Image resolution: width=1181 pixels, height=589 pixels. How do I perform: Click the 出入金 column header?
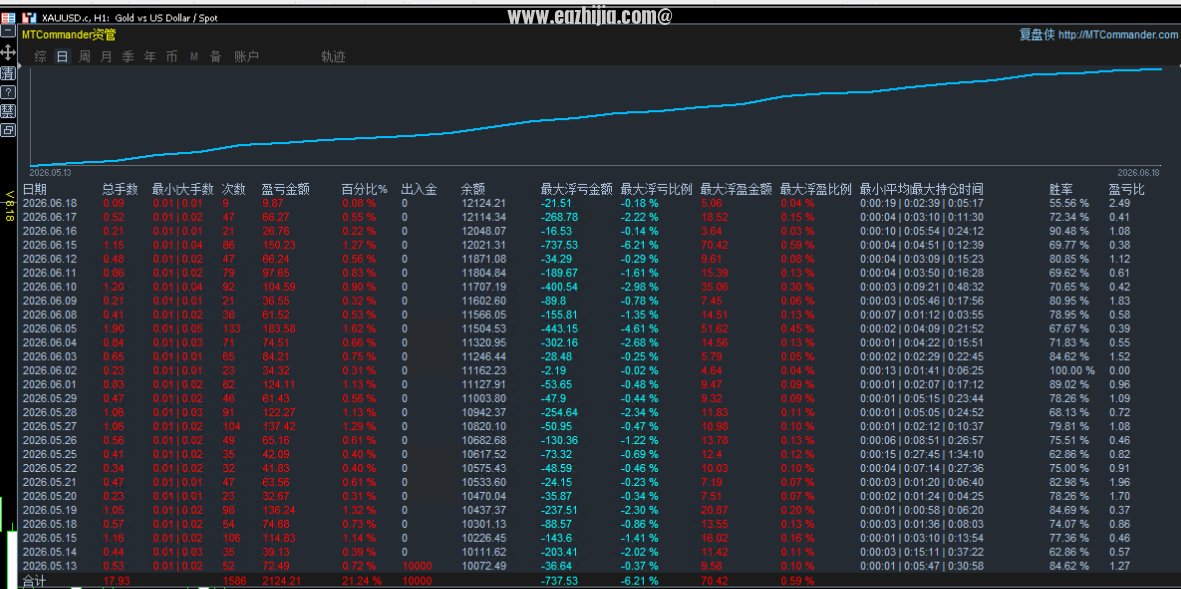pyautogui.click(x=419, y=189)
